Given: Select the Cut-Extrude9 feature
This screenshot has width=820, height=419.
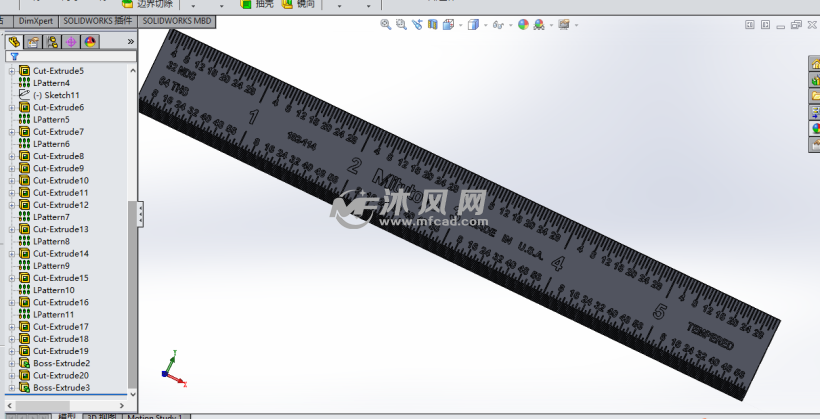Looking at the screenshot, I should point(58,168).
